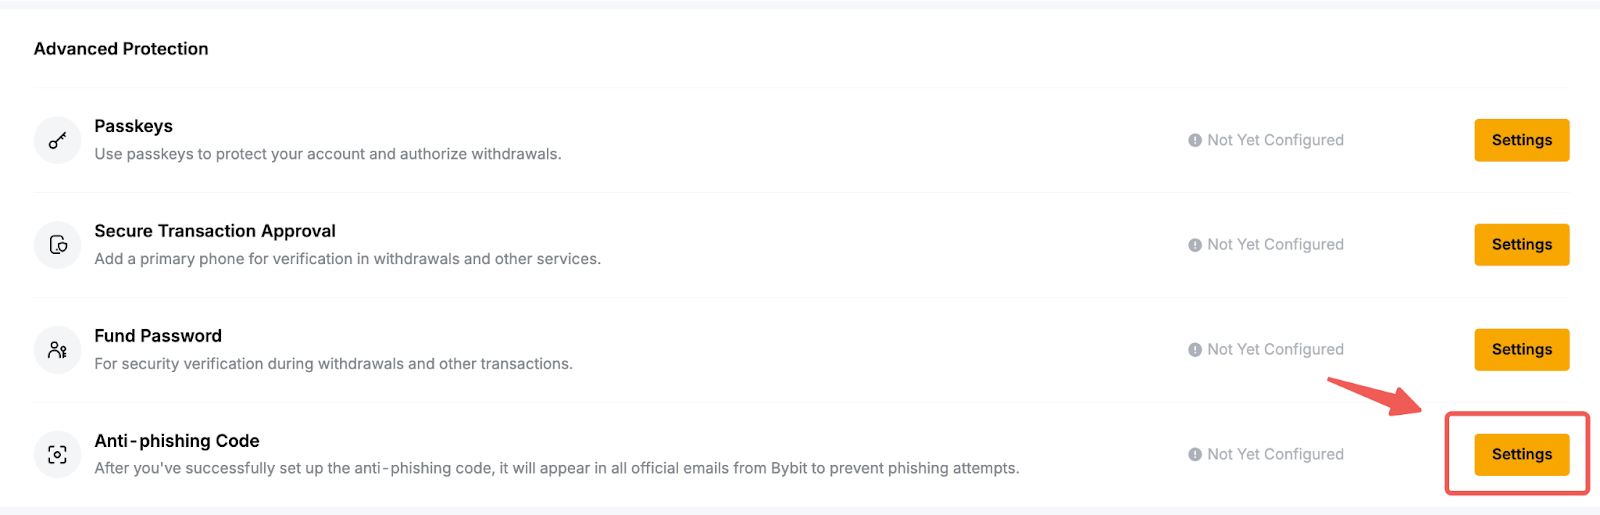The image size is (1600, 515).
Task: Click the Fund Password person icon
Action: tap(58, 350)
